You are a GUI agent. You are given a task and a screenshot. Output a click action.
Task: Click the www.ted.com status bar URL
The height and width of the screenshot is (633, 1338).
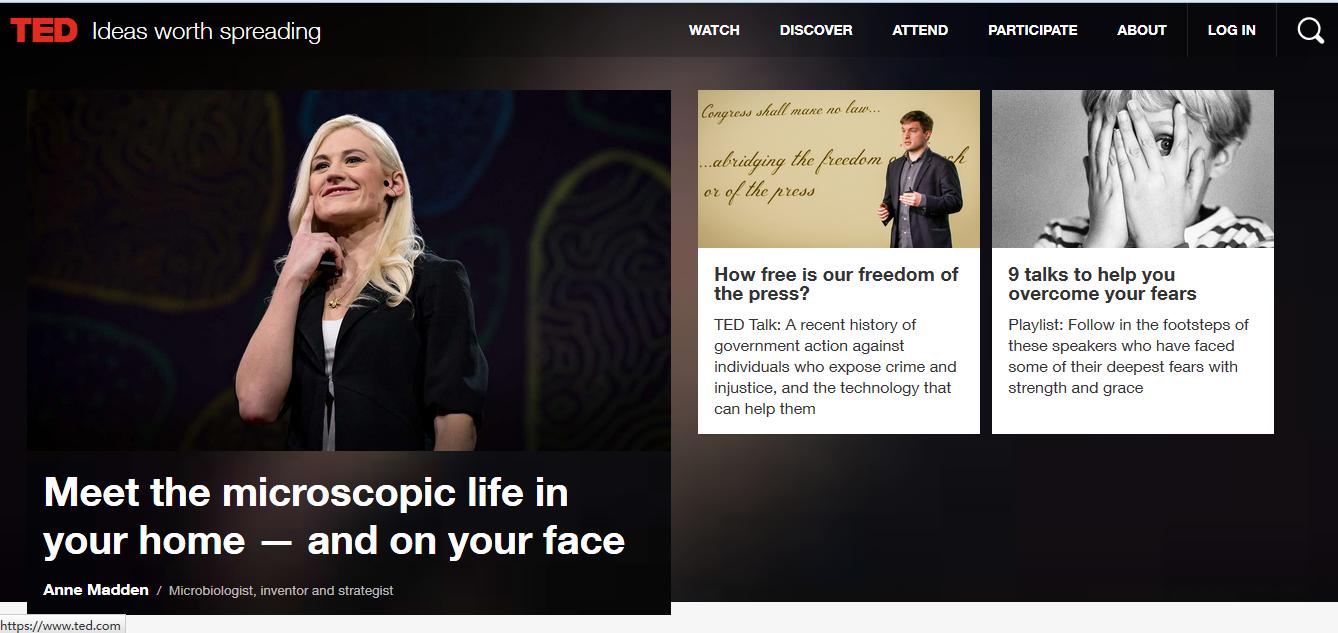pos(61,625)
